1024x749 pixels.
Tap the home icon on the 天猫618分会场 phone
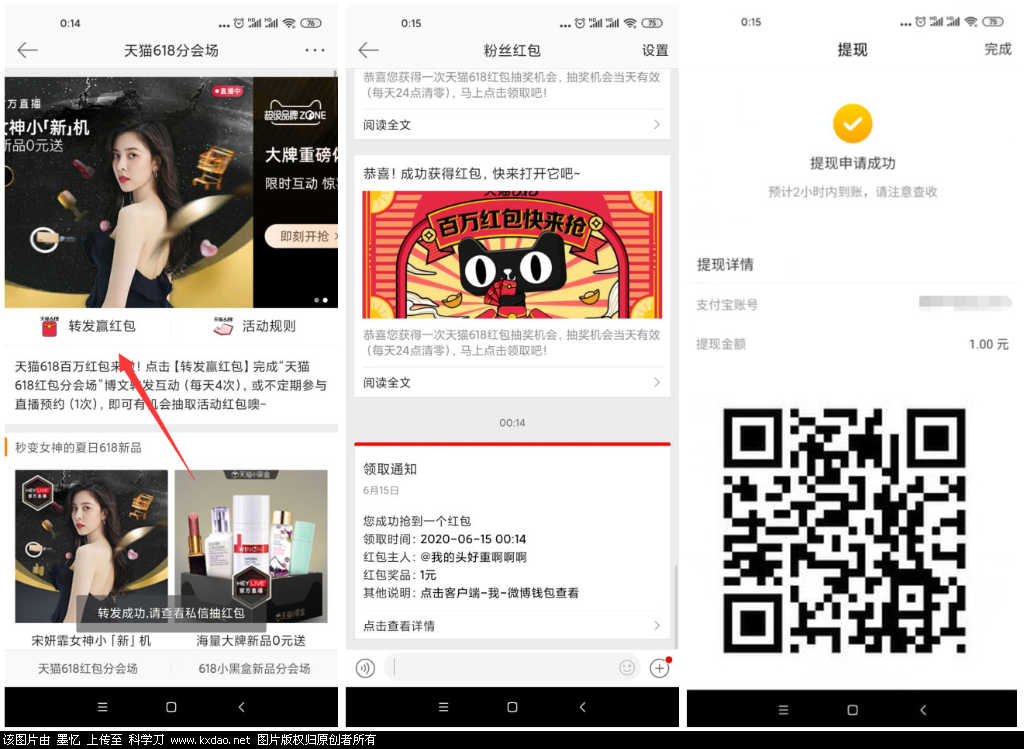coord(171,707)
